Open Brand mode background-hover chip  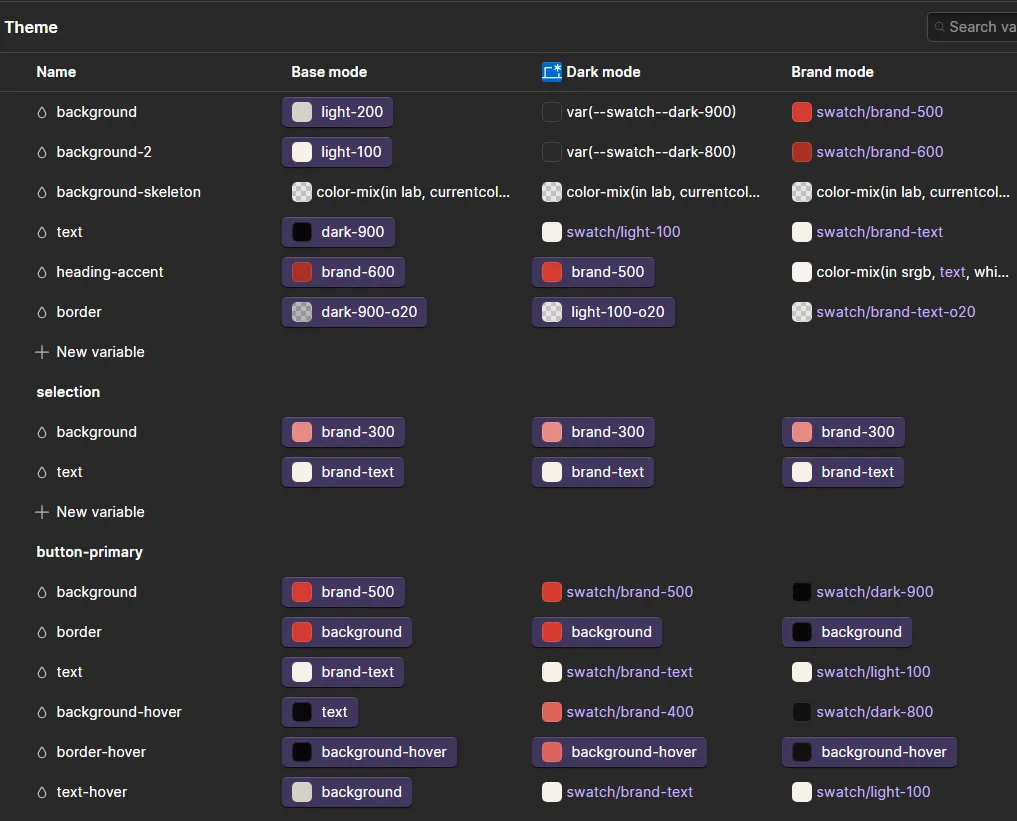click(x=869, y=752)
